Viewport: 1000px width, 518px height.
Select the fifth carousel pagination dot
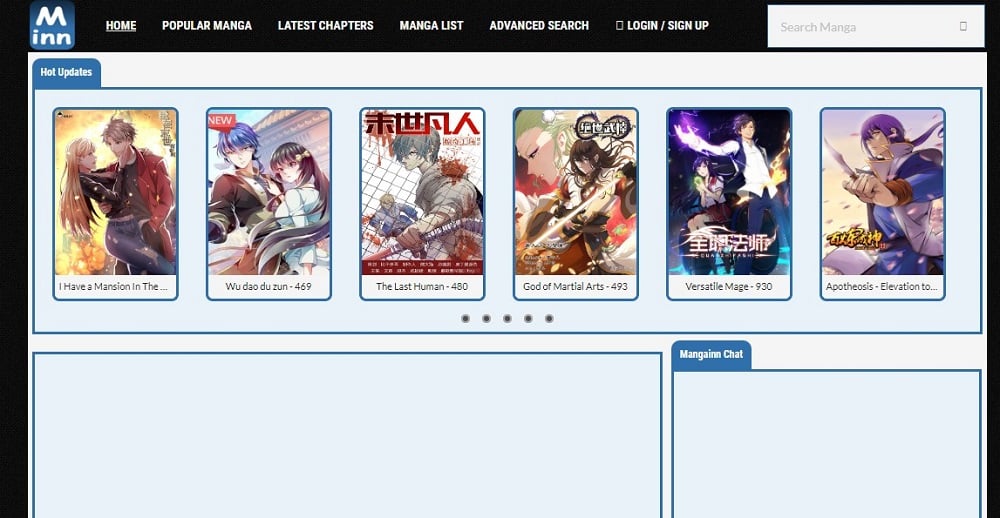pos(549,318)
